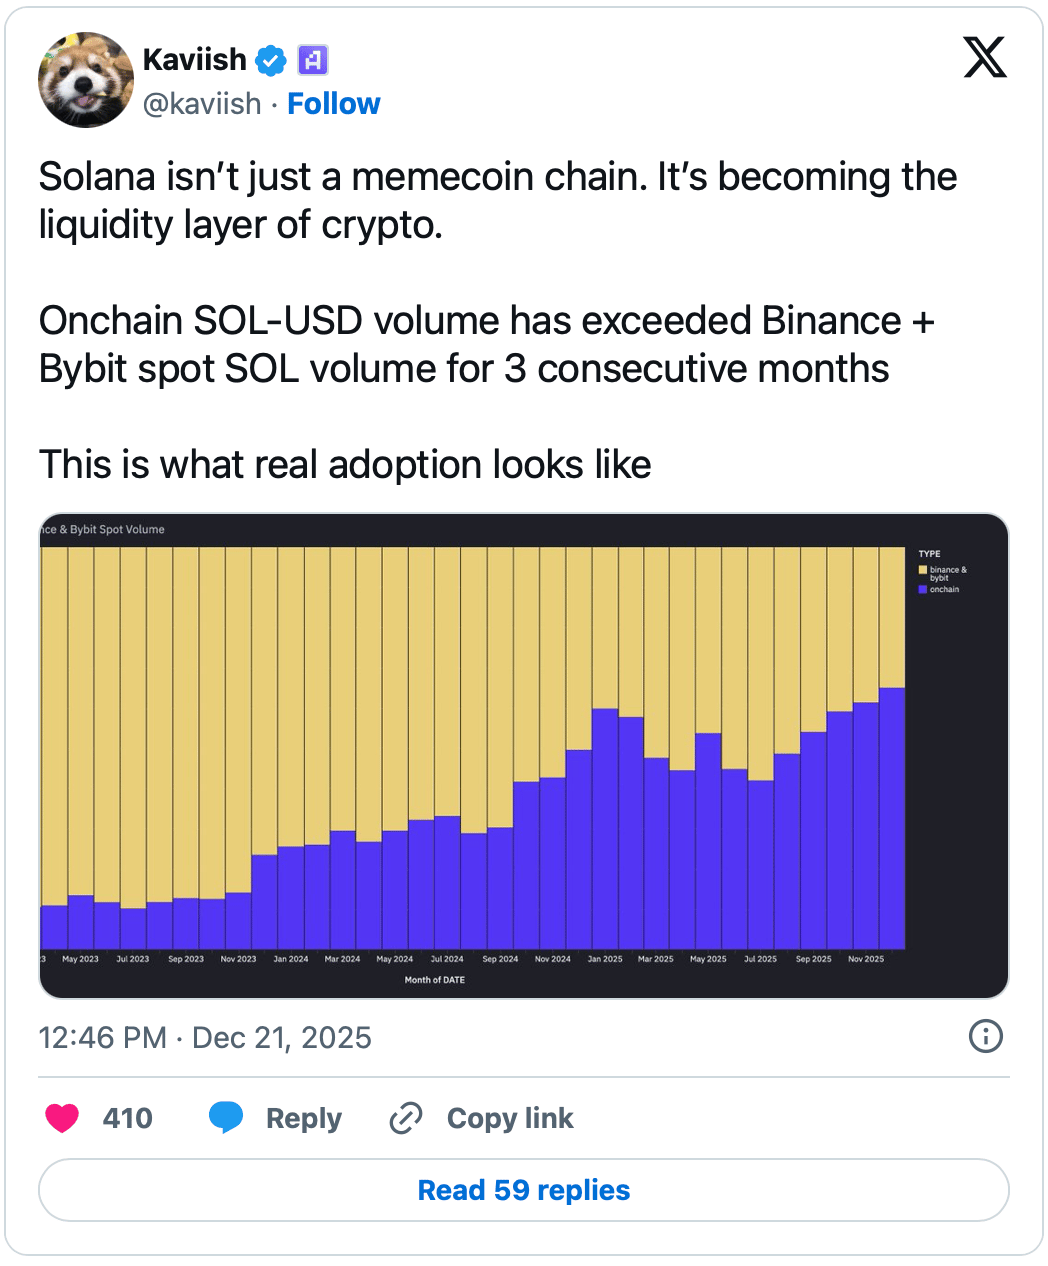The height and width of the screenshot is (1266, 1048).
Task: Click the chain-link copy icon
Action: 405,1117
